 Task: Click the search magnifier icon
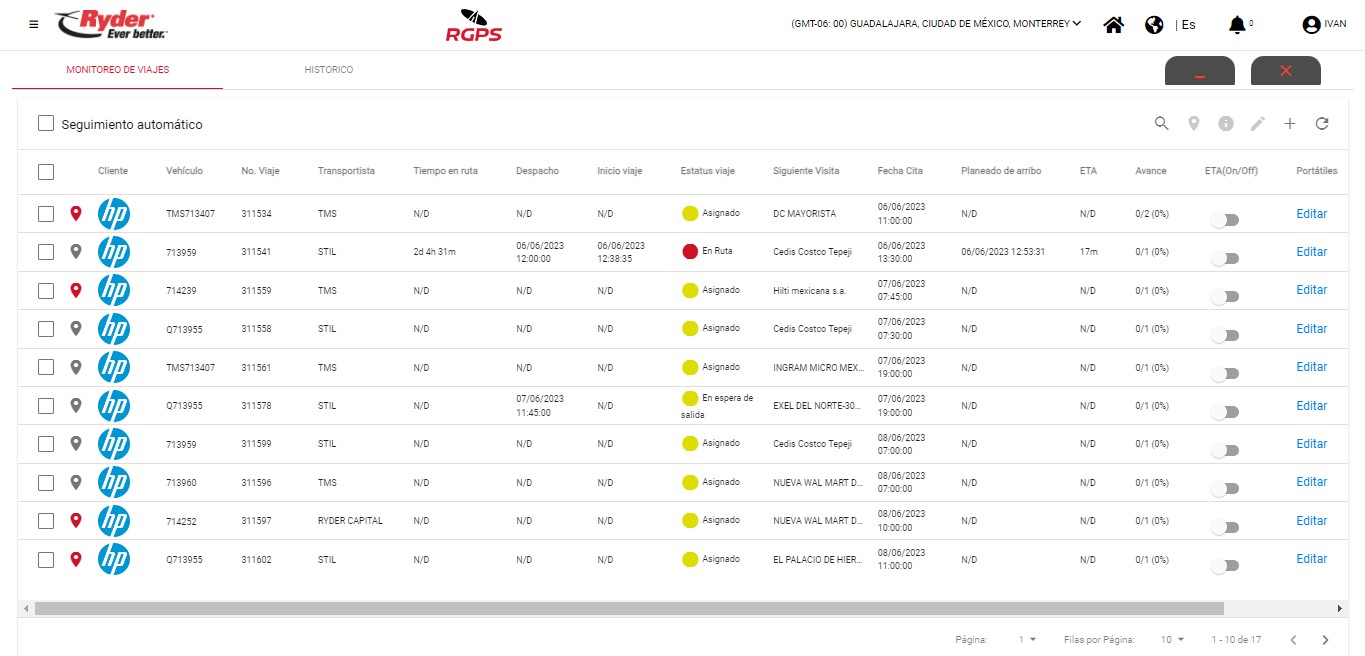(1161, 124)
